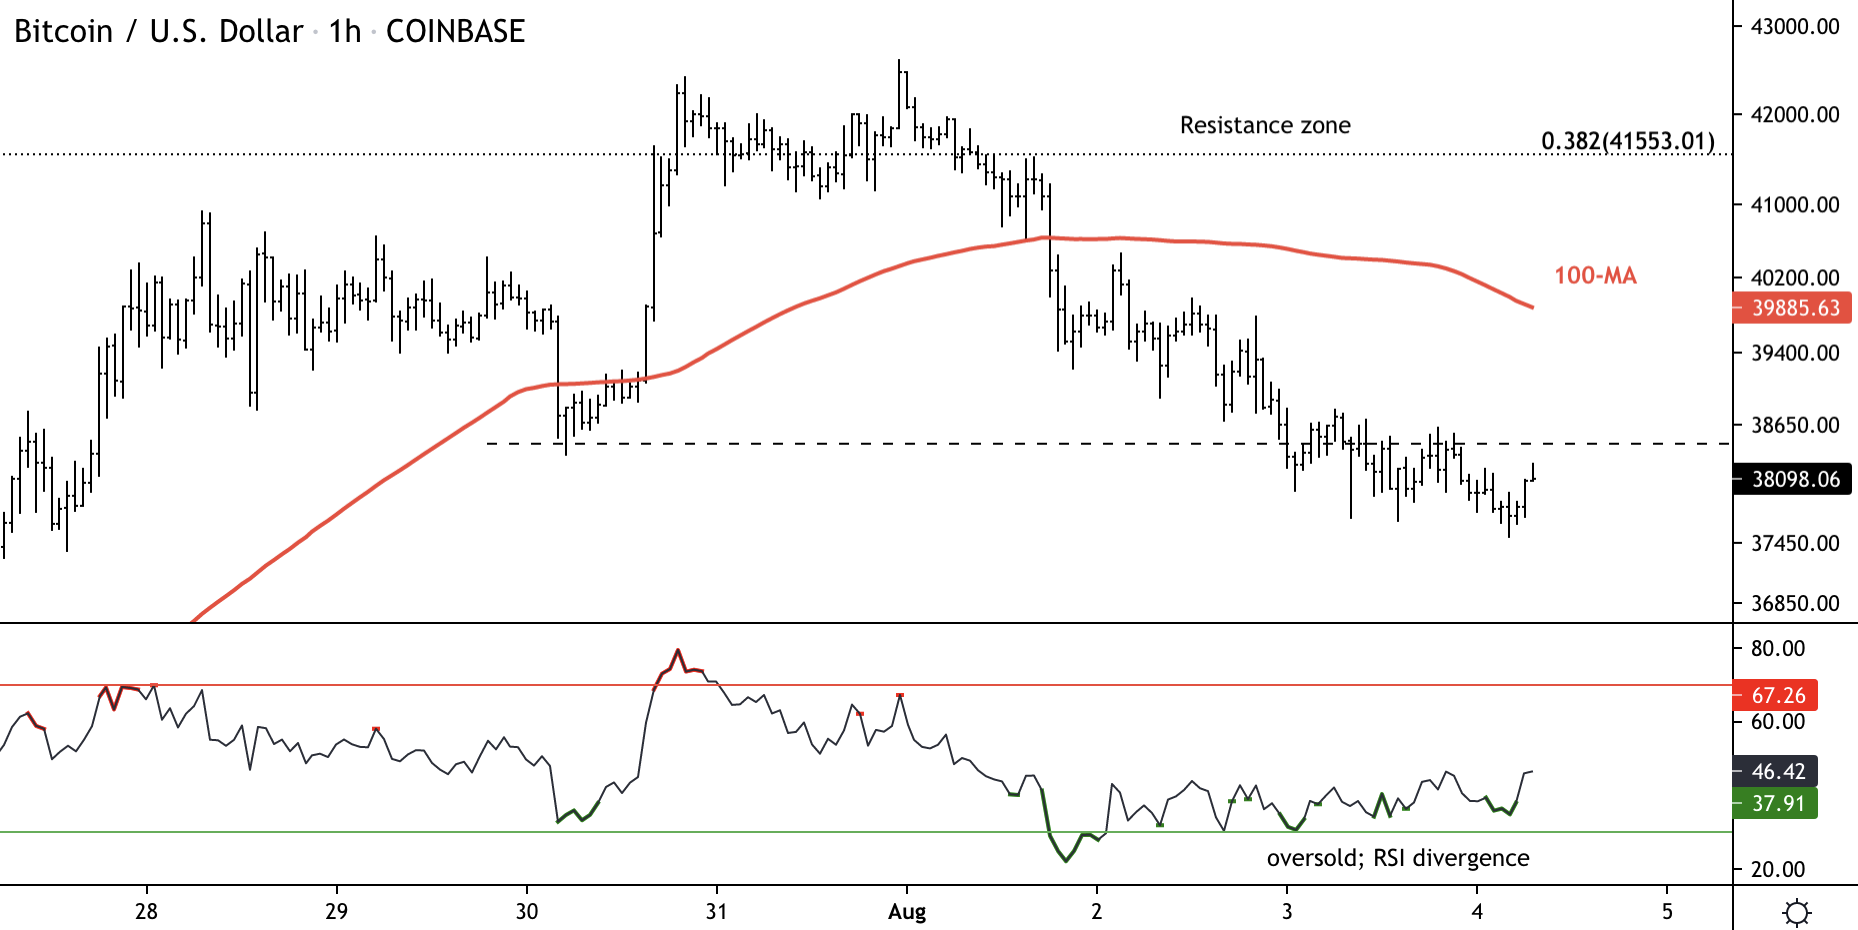Click the 2 date marker on time axis

click(1097, 911)
